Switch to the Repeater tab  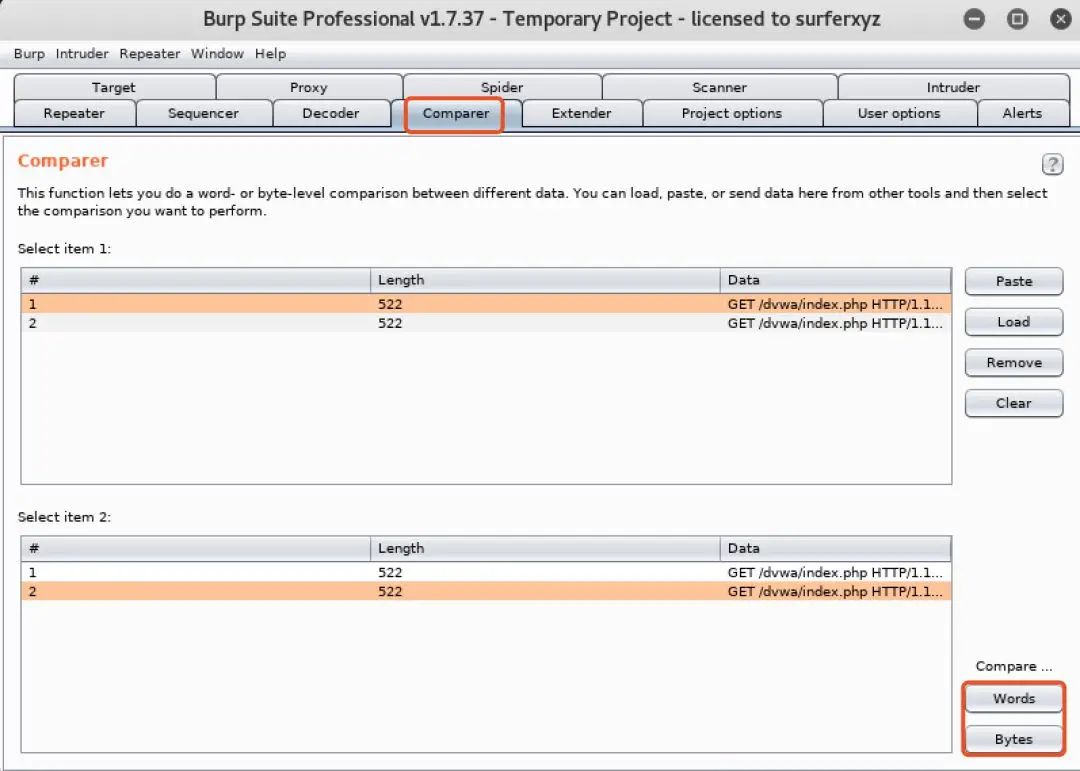[74, 114]
